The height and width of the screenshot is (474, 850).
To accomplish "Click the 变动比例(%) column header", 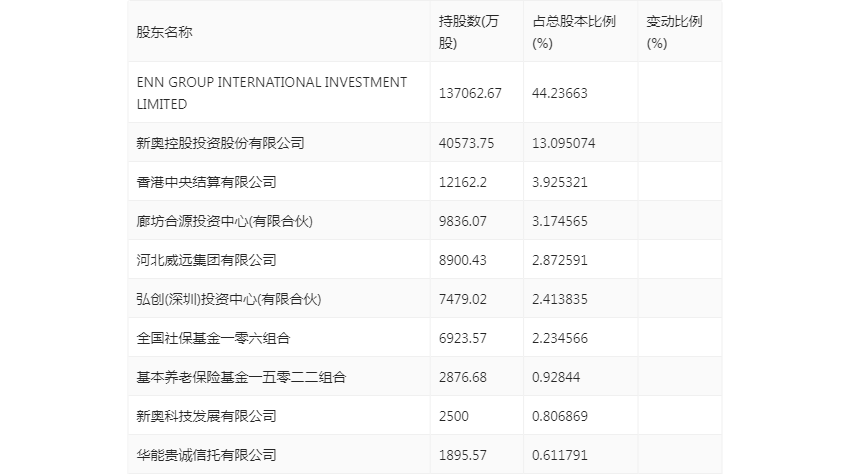I will click(674, 32).
